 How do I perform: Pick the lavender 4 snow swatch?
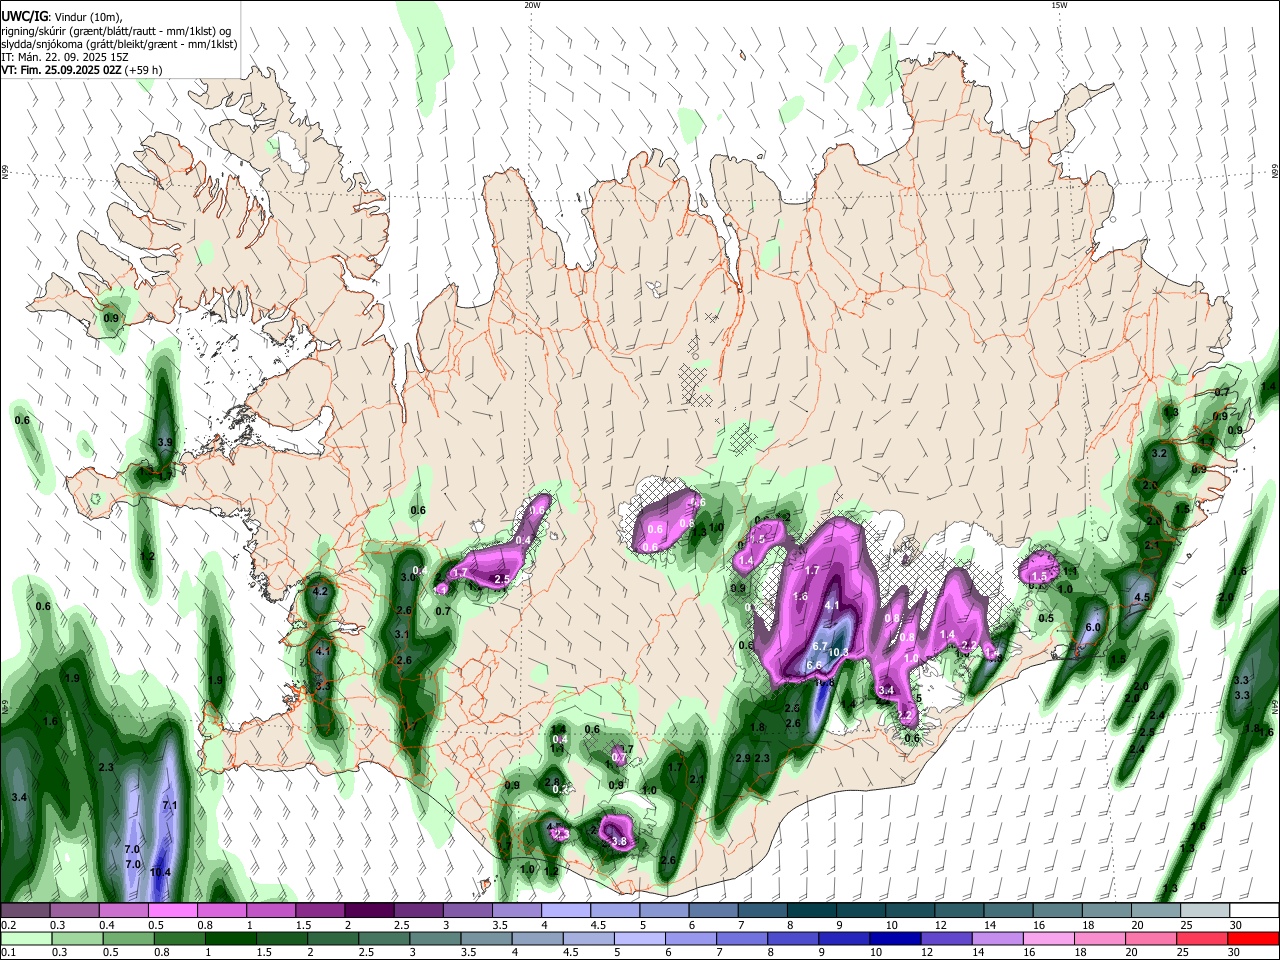click(565, 911)
